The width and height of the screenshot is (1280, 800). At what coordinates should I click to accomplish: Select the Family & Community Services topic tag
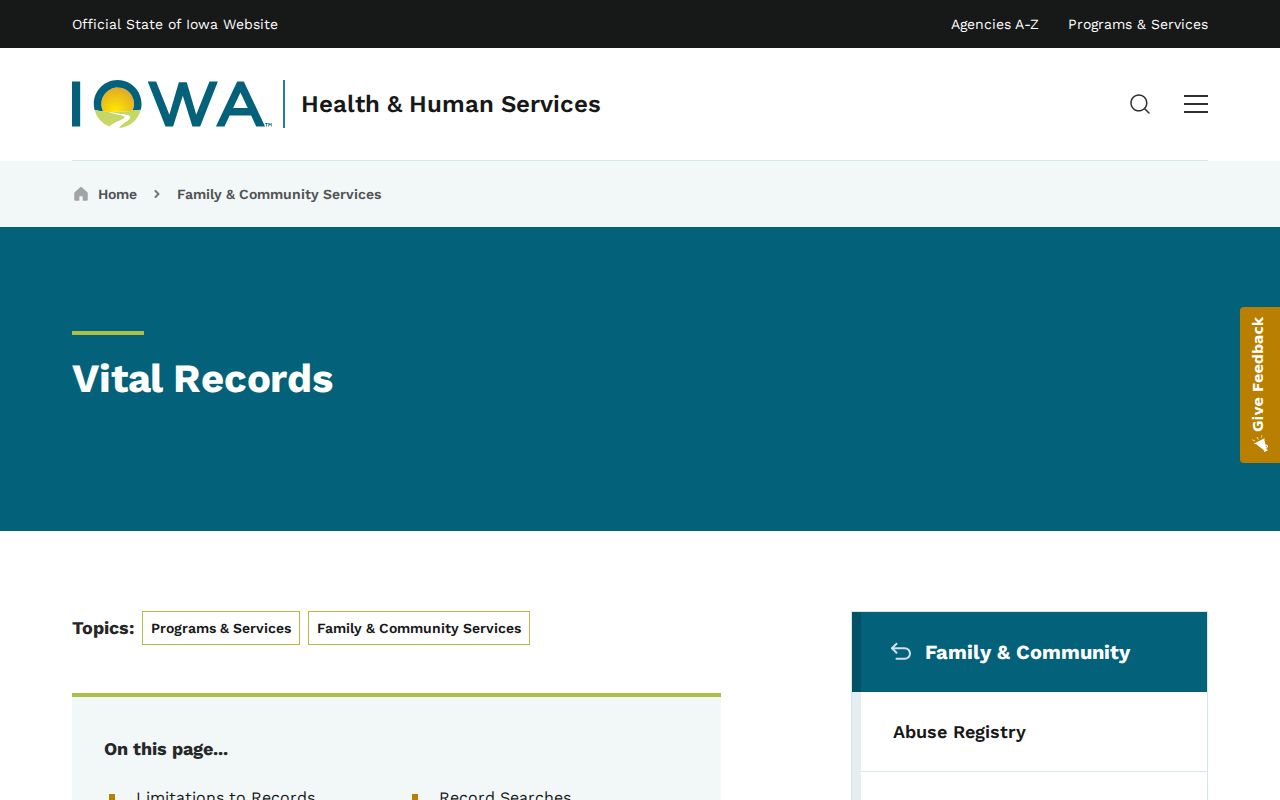[419, 628]
